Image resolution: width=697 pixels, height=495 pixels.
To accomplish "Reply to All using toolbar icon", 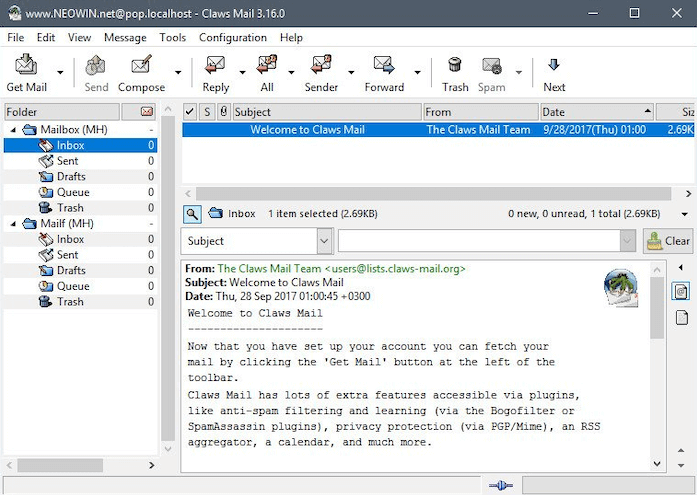I will tap(267, 66).
